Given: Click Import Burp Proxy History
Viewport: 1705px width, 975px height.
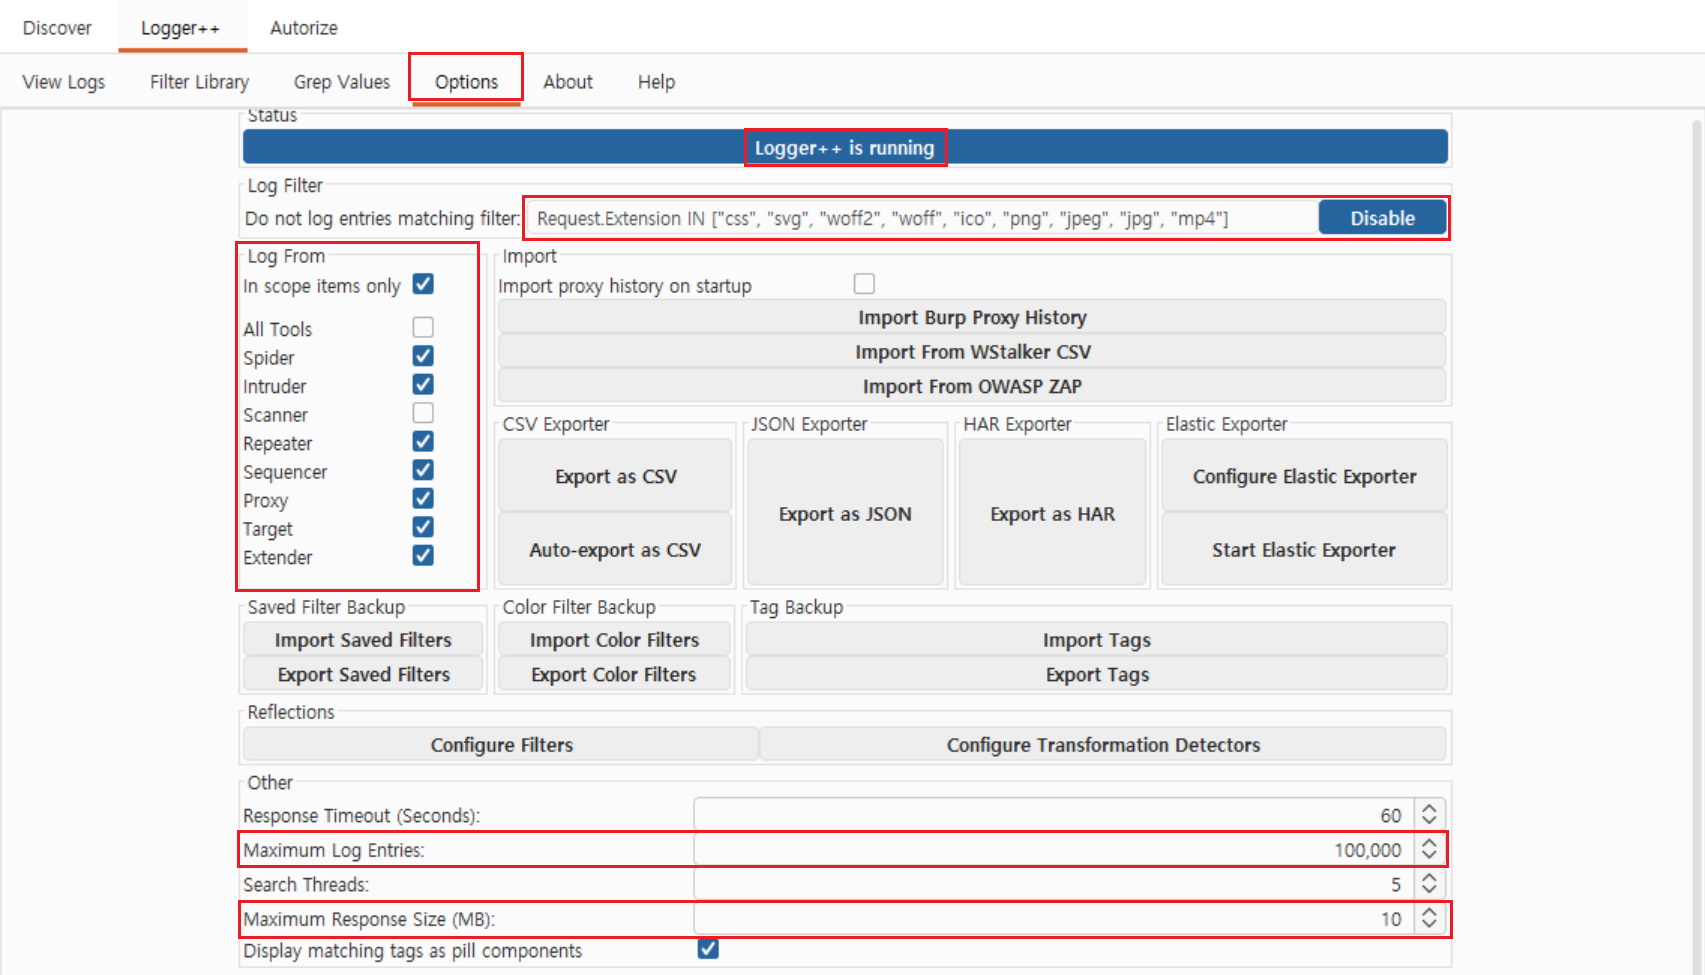Looking at the screenshot, I should click(x=972, y=317).
